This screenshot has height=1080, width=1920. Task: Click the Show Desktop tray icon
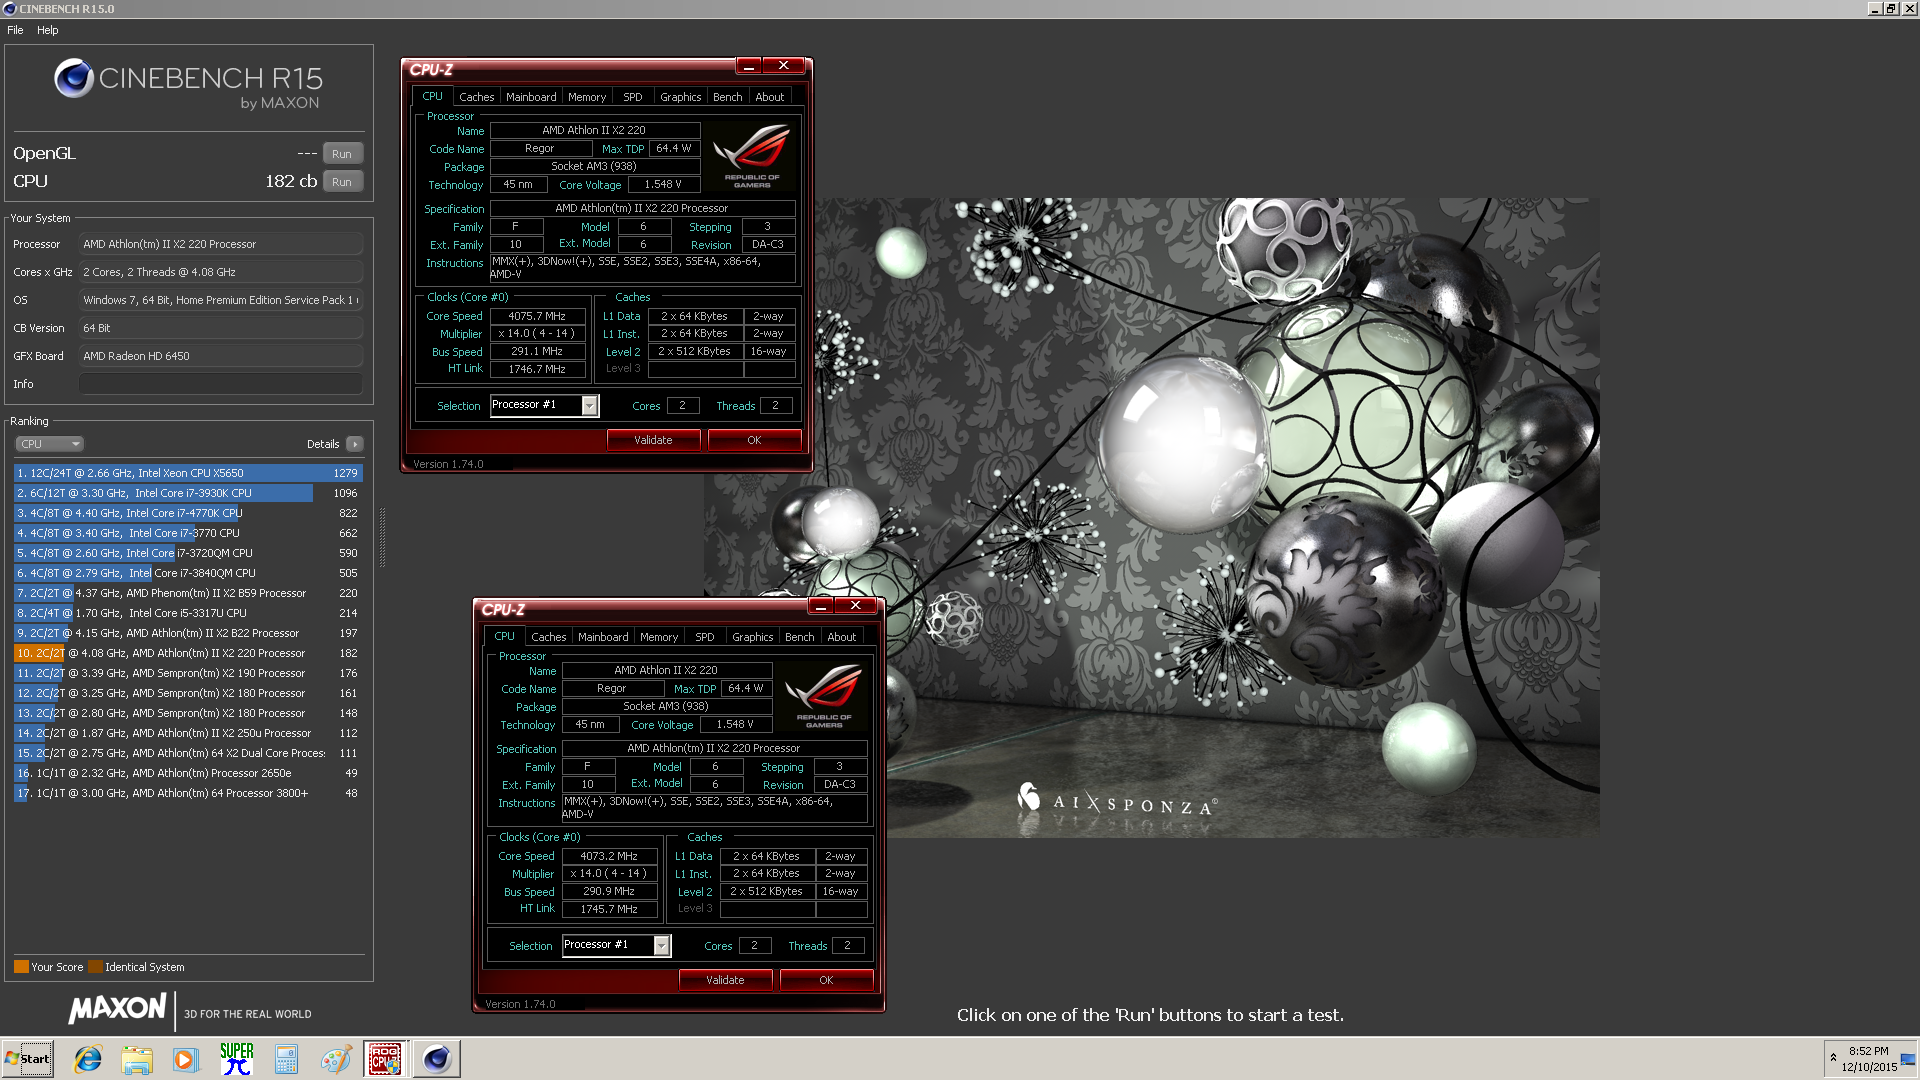click(x=1909, y=1059)
